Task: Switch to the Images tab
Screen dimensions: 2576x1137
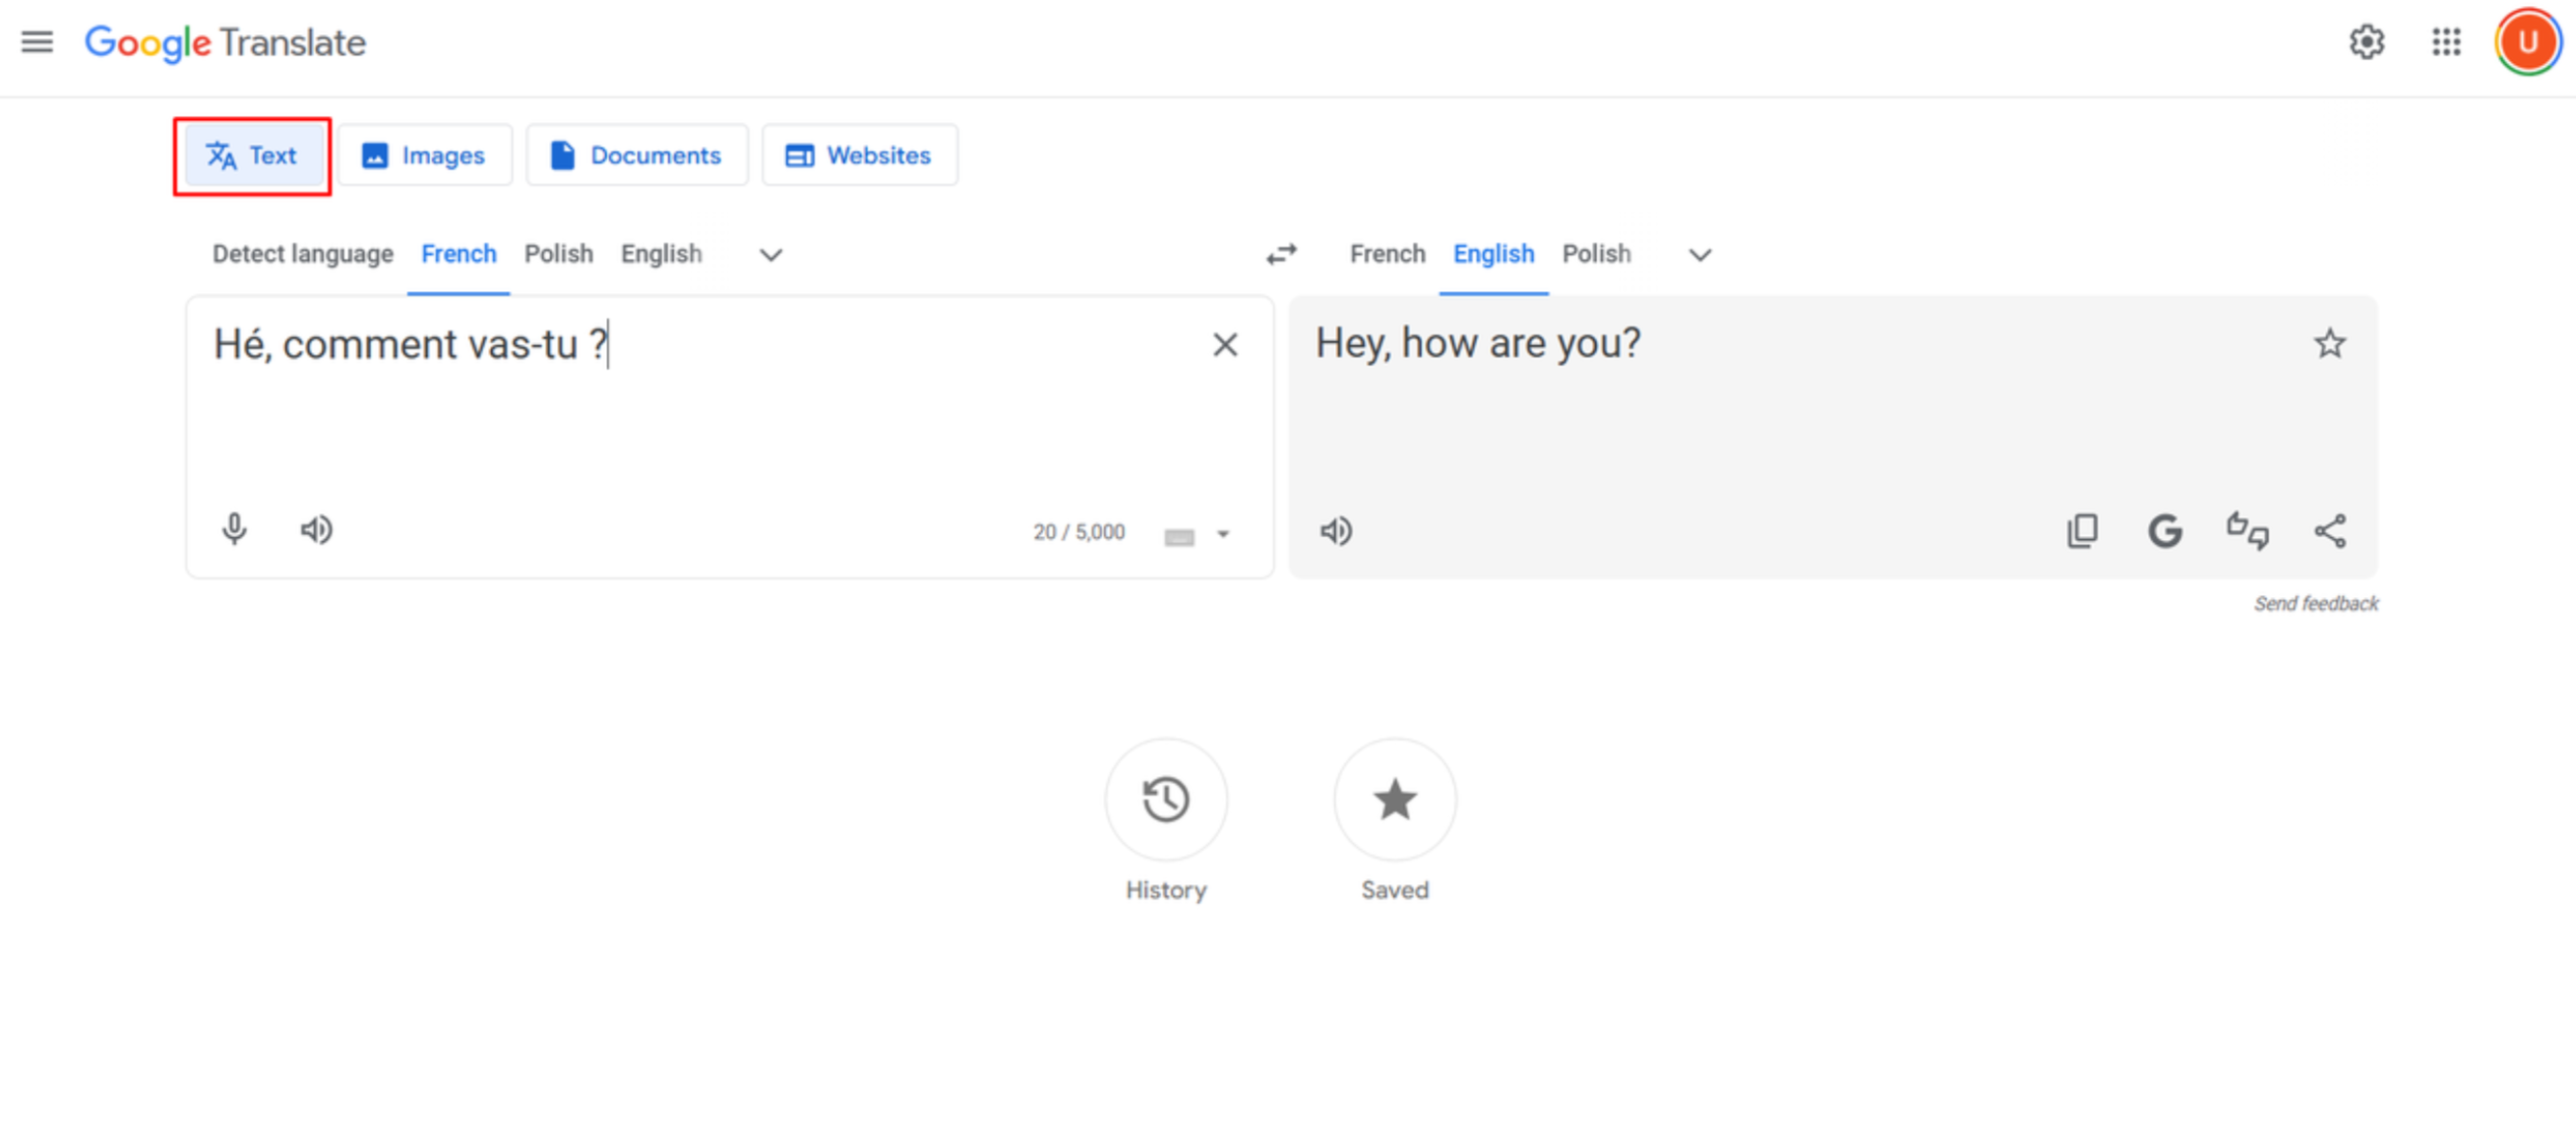Action: [x=424, y=155]
